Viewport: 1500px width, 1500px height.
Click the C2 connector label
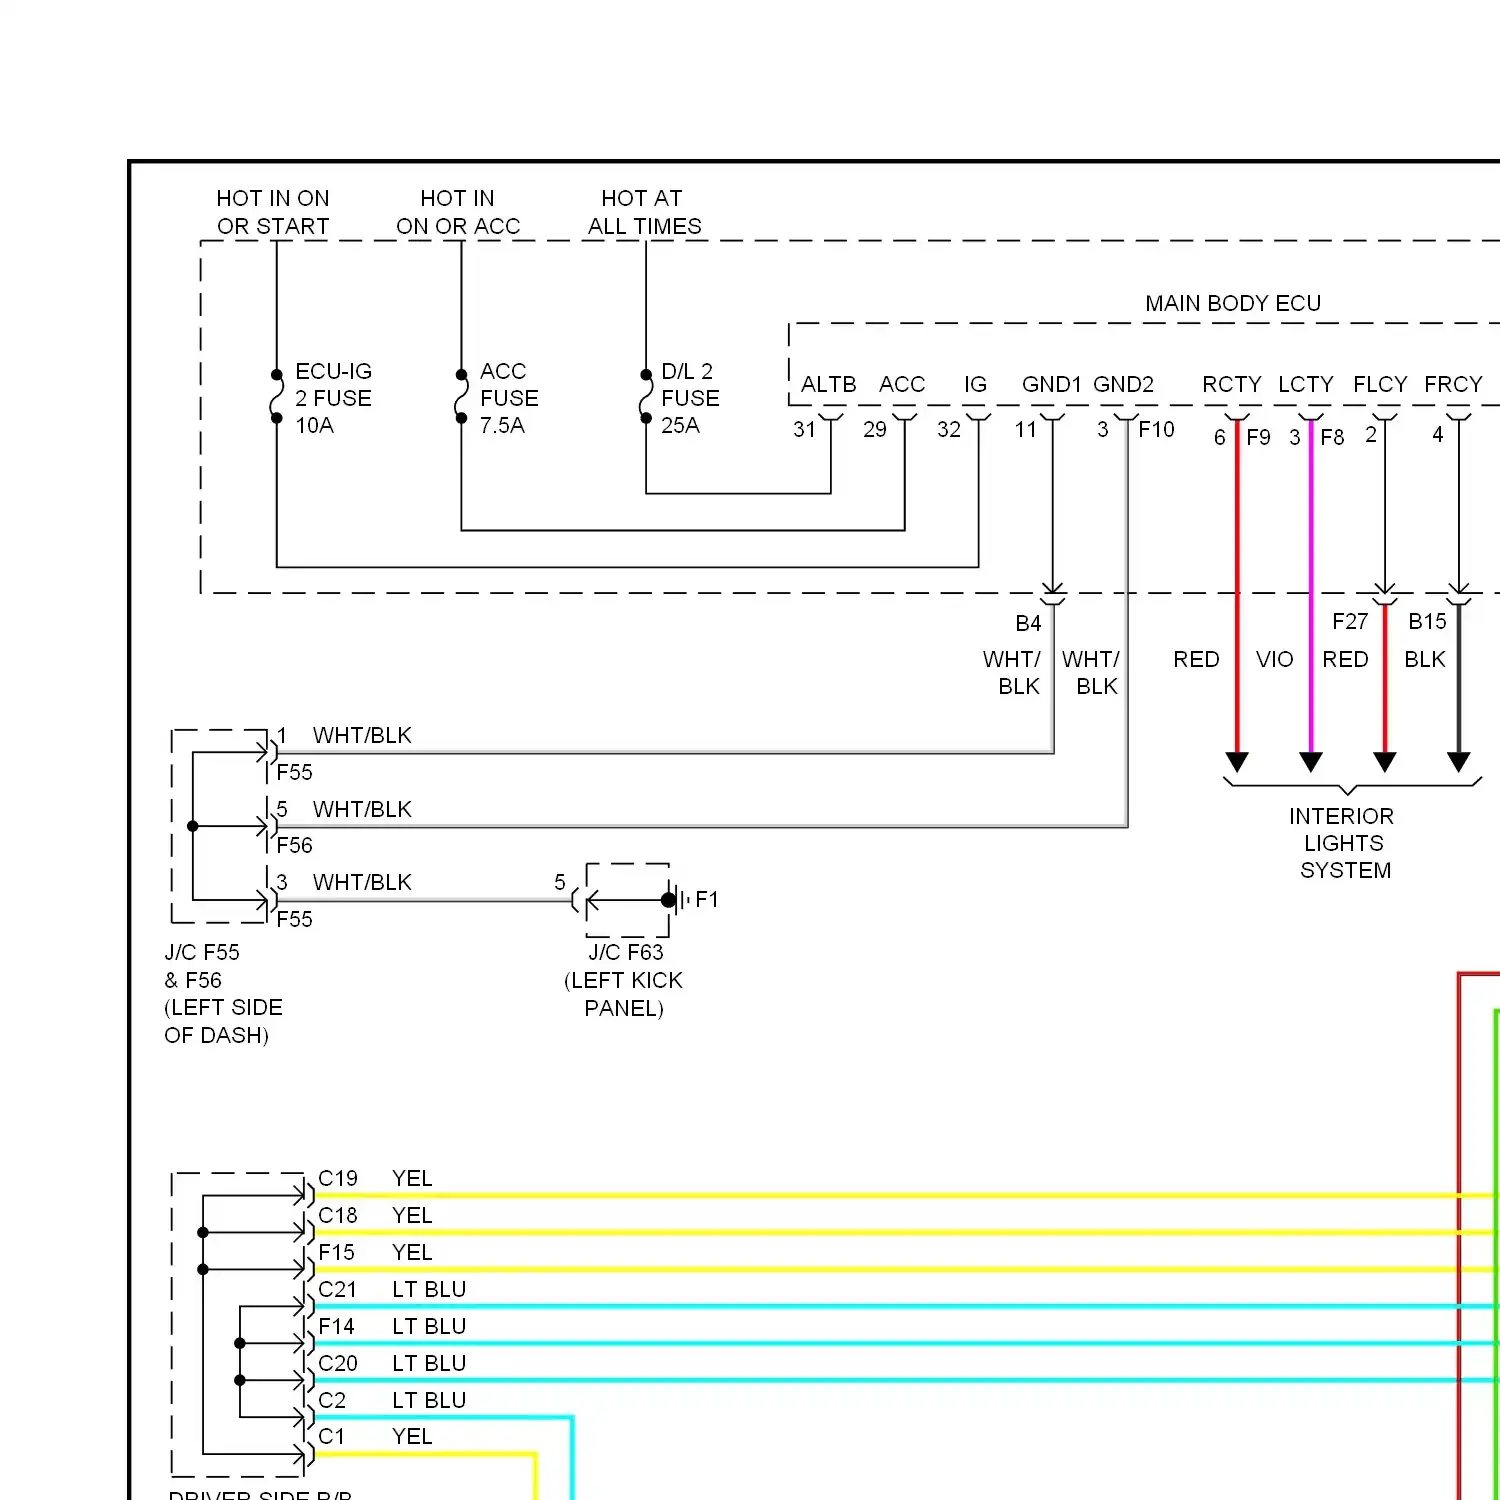coord(332,1400)
